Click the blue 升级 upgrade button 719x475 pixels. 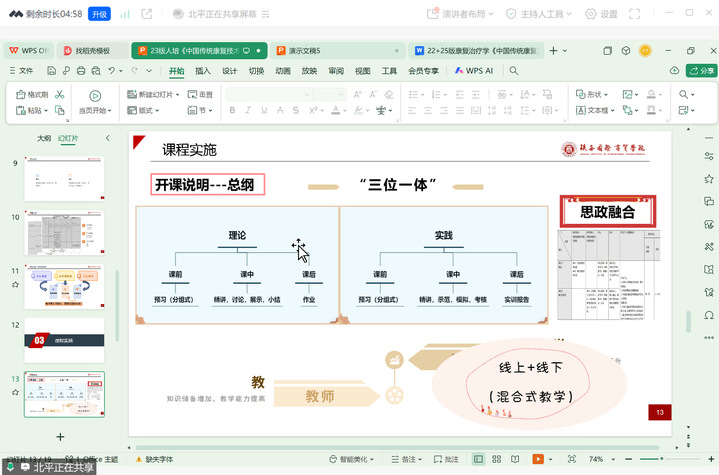[x=99, y=14]
